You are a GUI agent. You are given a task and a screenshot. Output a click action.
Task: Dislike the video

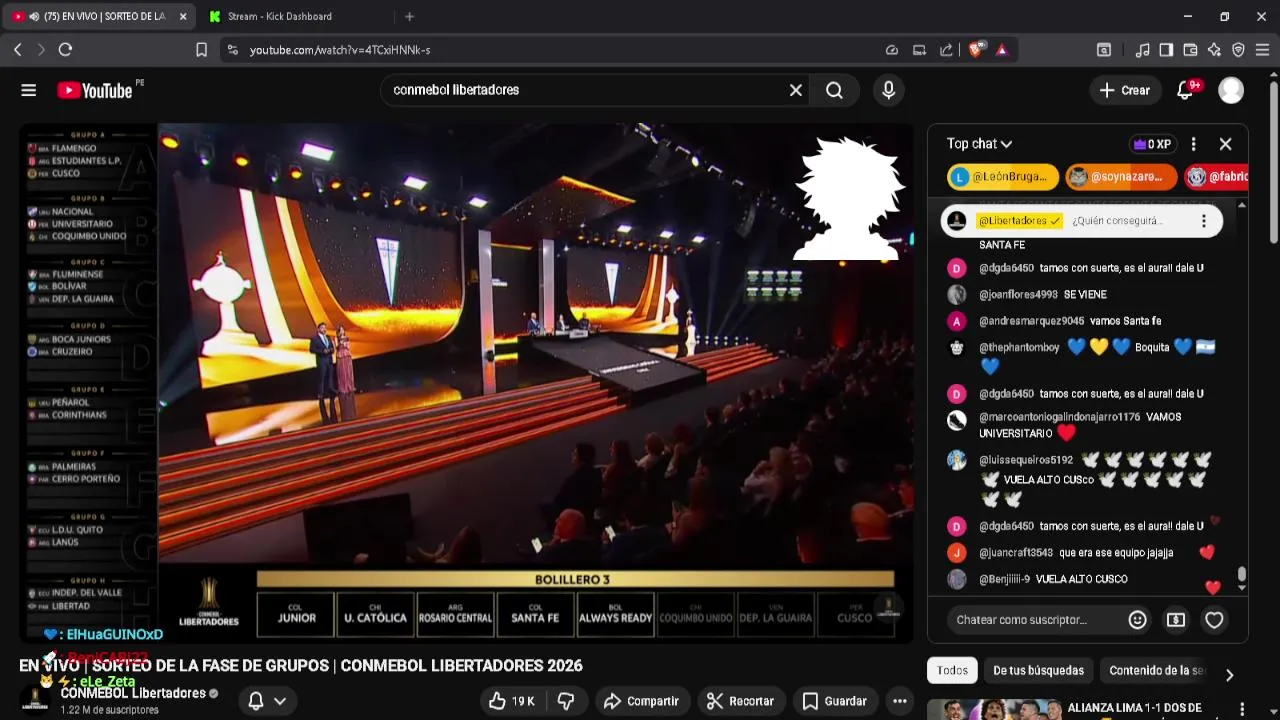click(566, 701)
